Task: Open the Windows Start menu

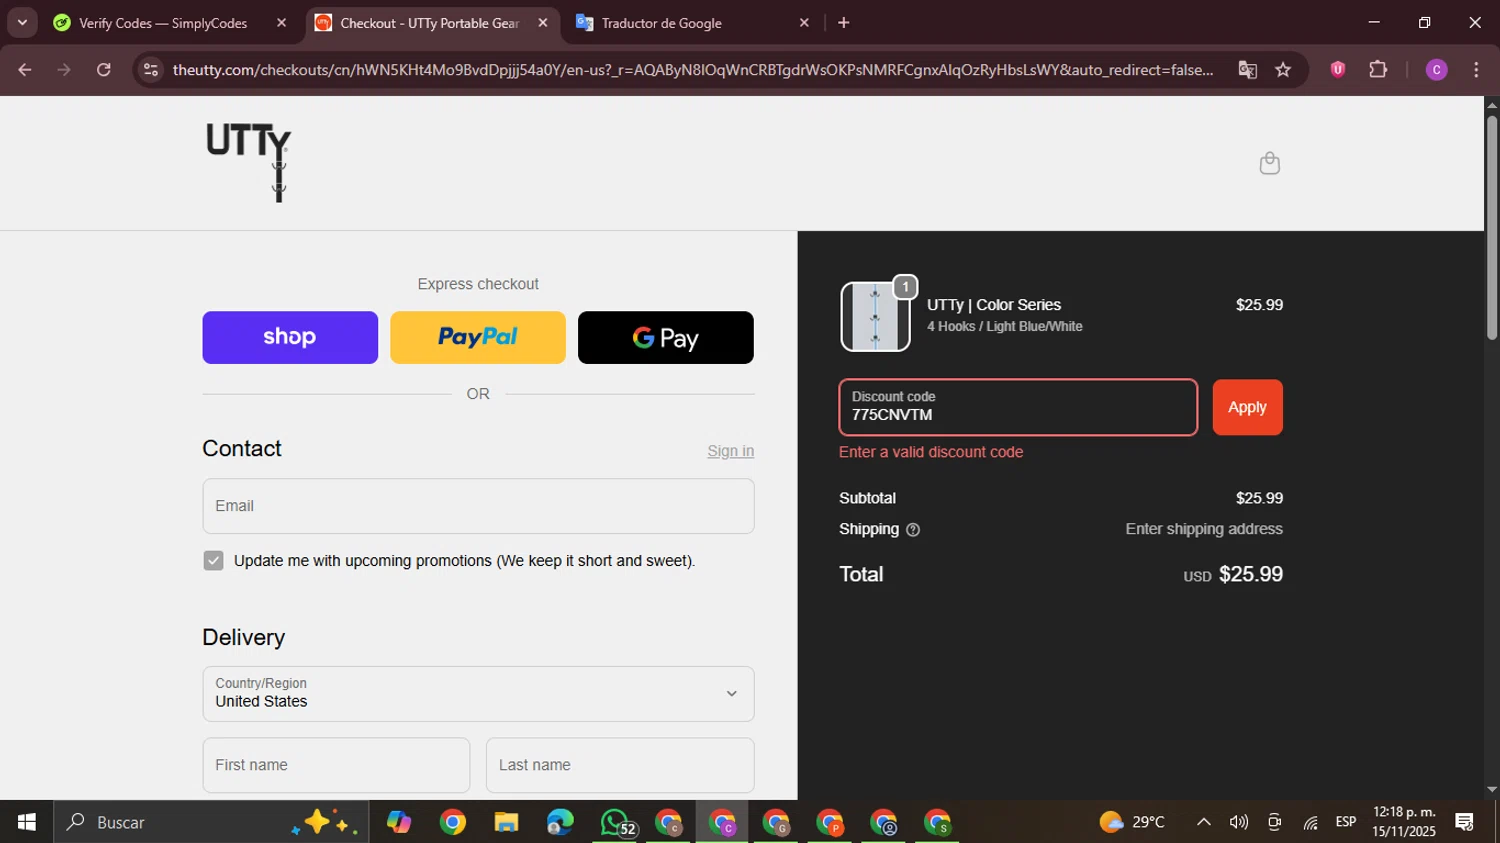Action: tap(27, 822)
